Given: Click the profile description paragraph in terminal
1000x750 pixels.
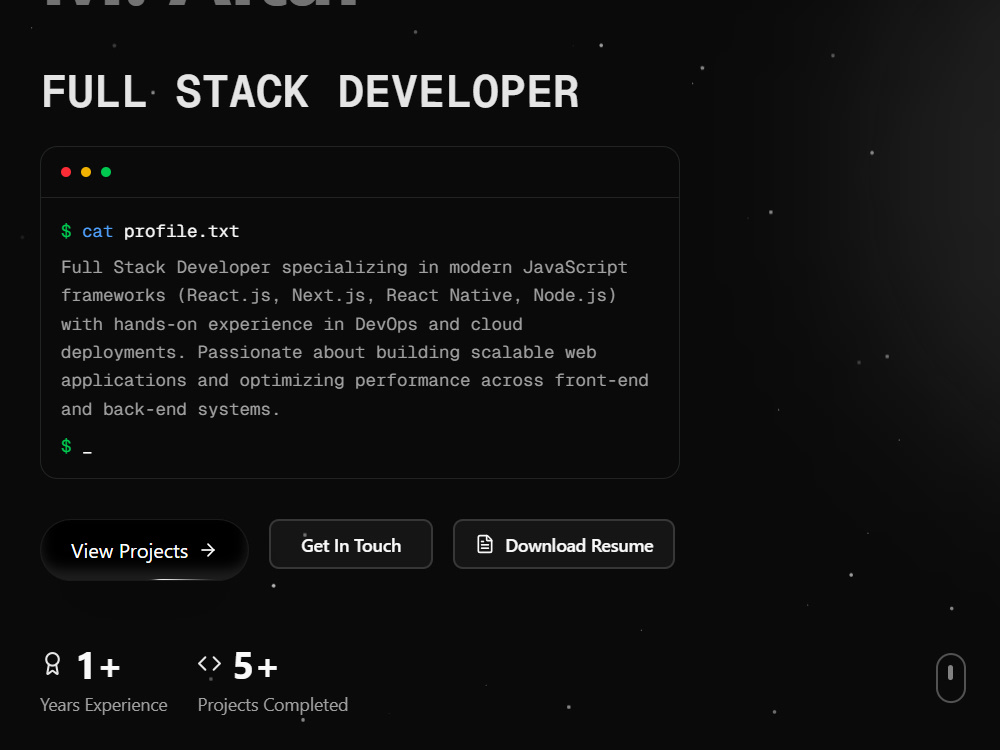Looking at the screenshot, I should click(x=355, y=338).
